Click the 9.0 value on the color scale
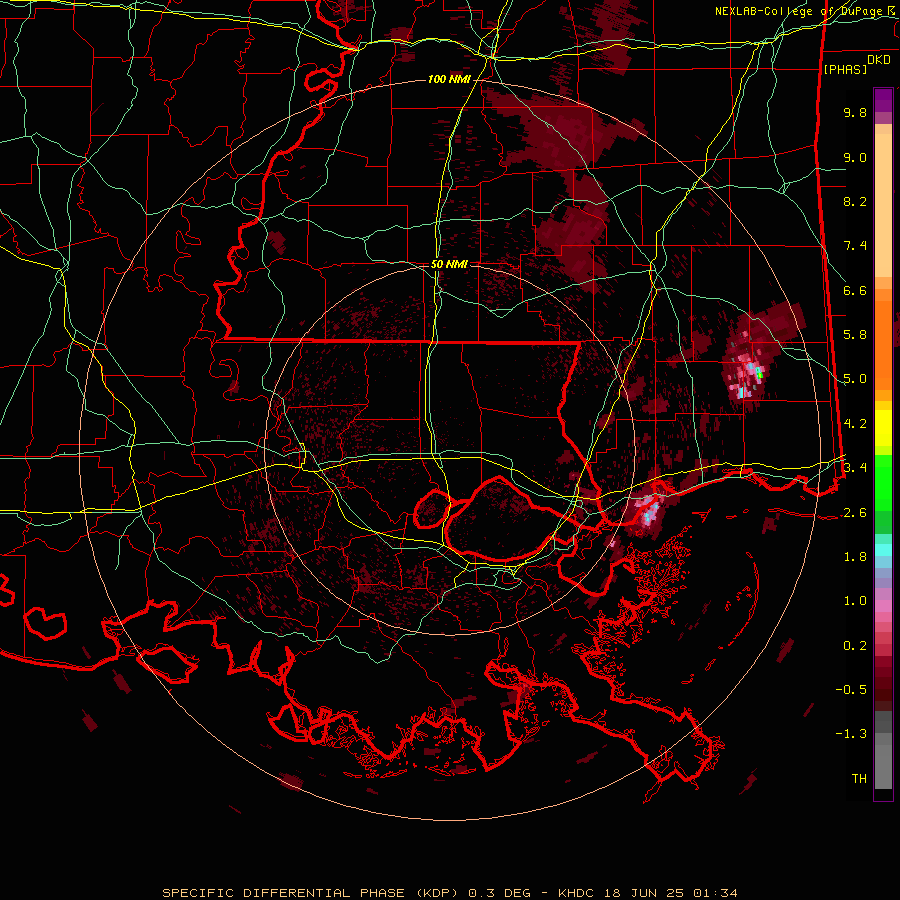Viewport: 900px width, 900px height. coord(855,157)
